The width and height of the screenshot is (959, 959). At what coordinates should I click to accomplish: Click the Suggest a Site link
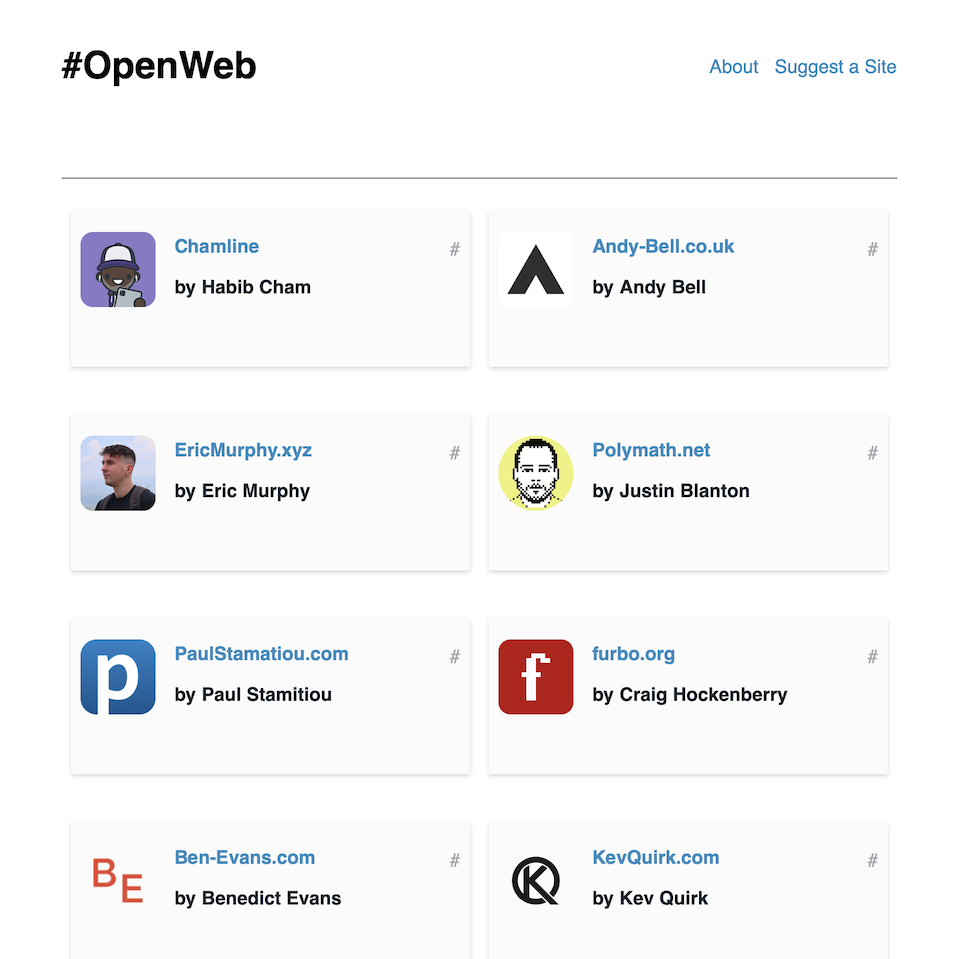point(835,67)
